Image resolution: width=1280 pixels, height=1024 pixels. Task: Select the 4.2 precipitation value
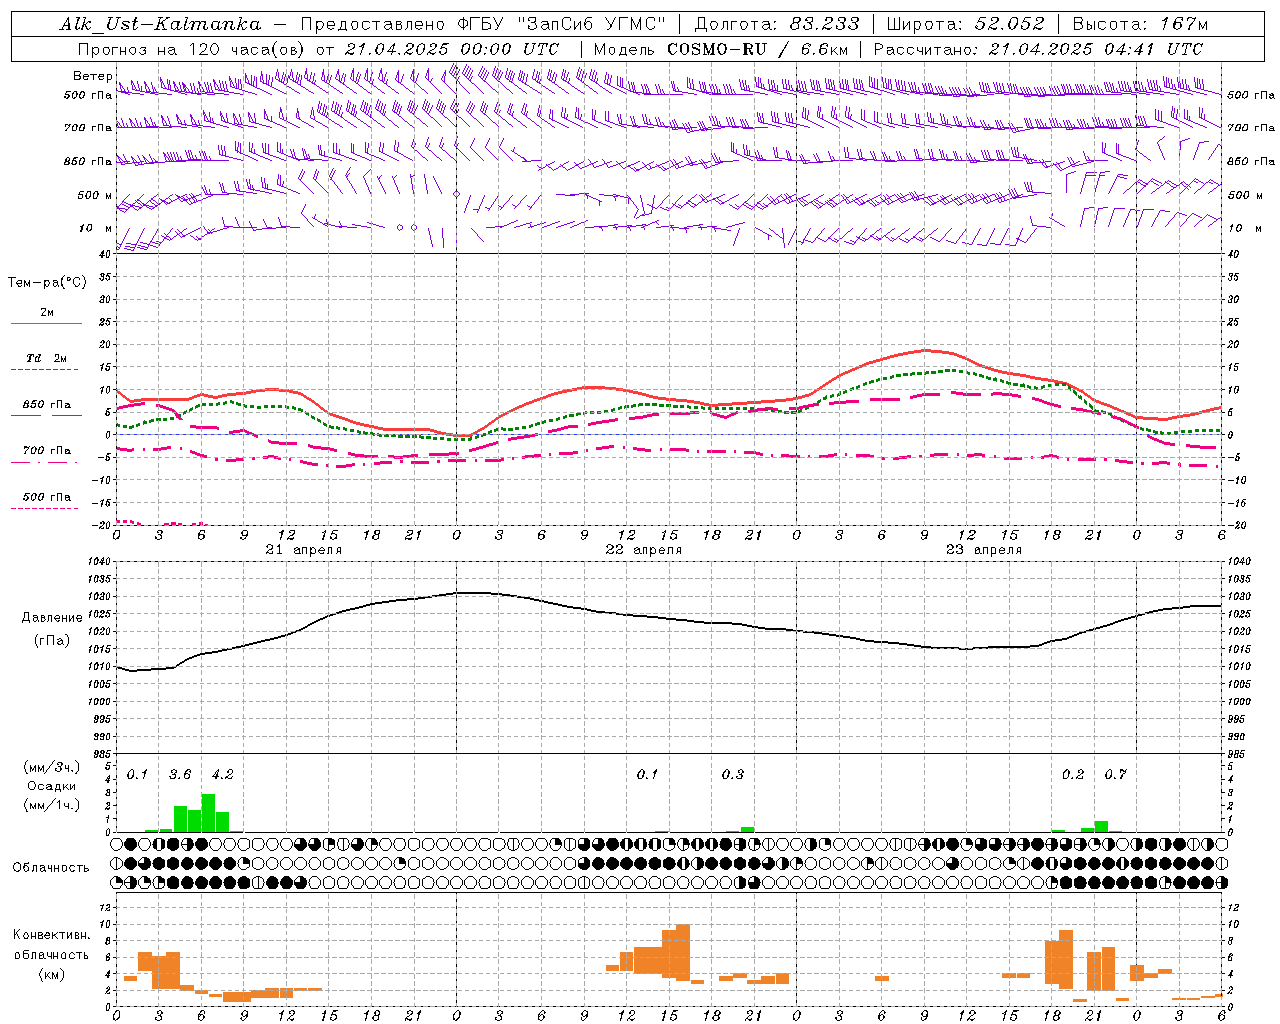coord(222,775)
